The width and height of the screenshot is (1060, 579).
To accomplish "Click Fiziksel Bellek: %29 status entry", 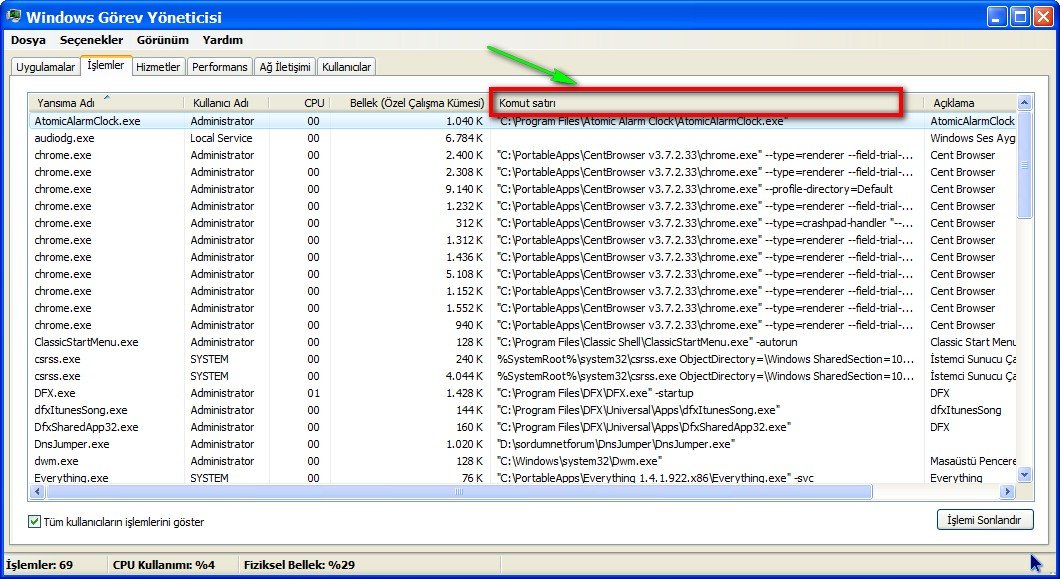I will coord(299,565).
